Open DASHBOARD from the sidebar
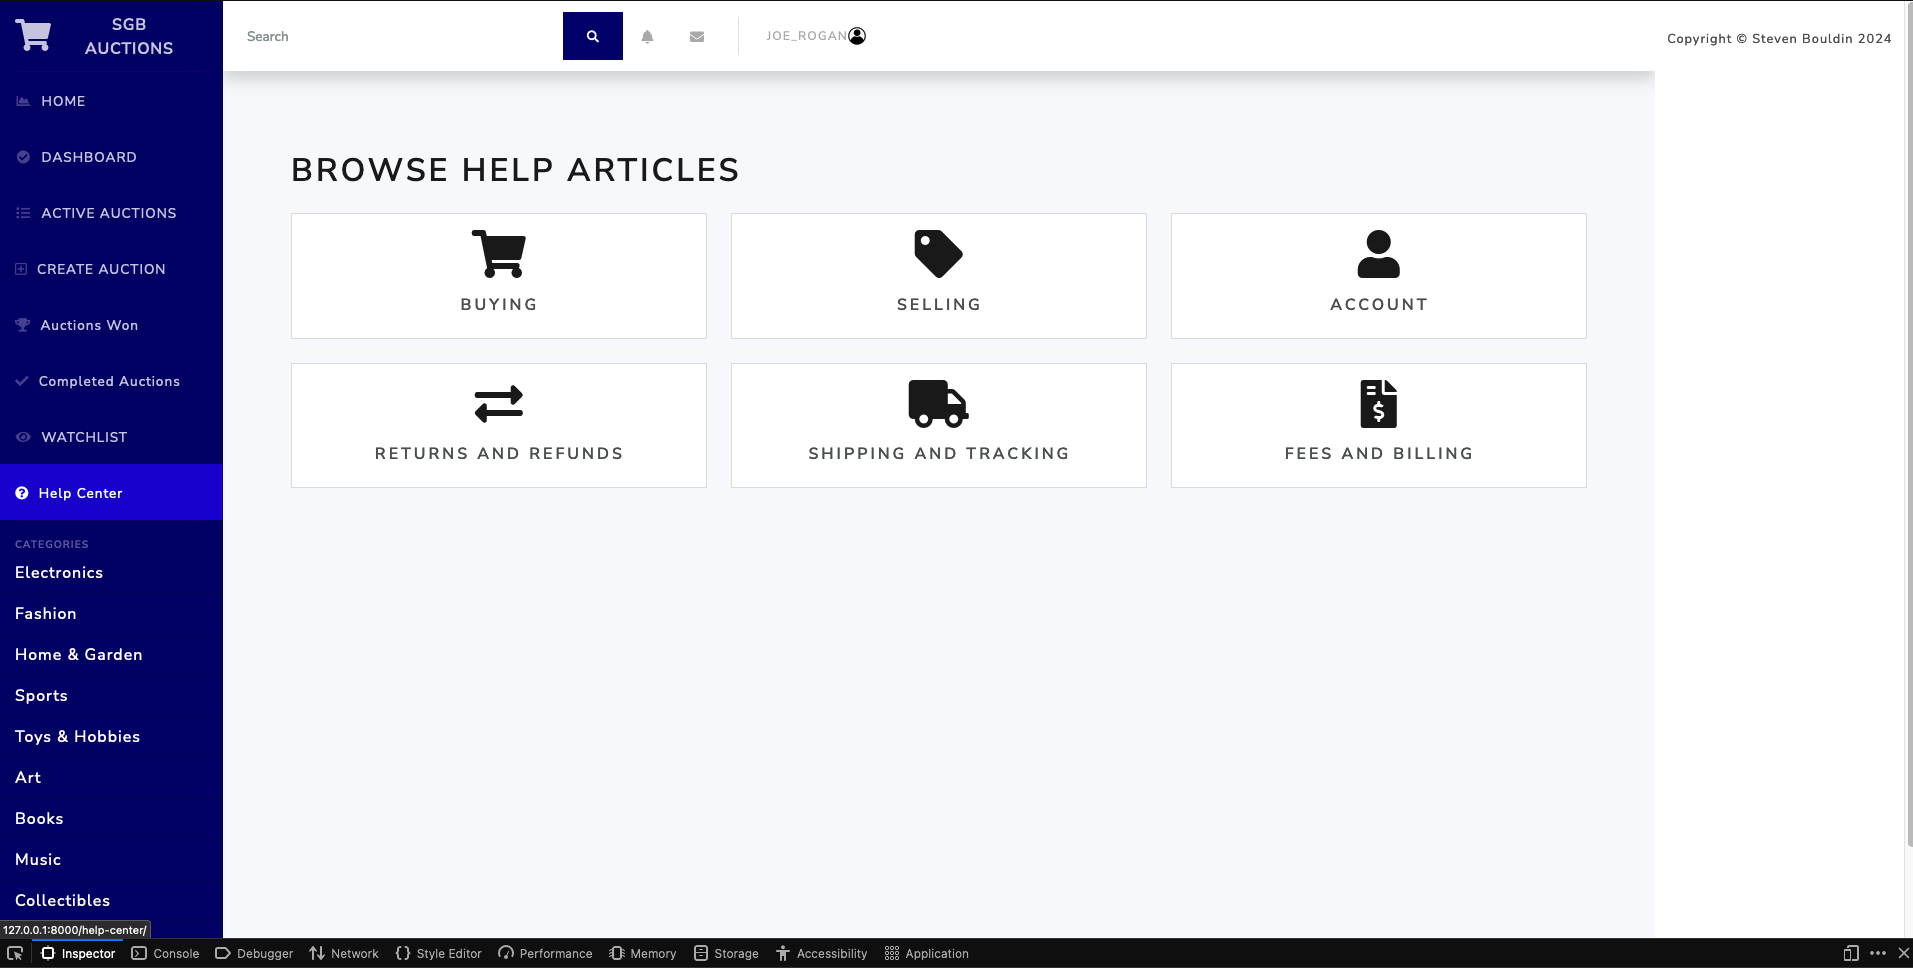This screenshot has height=968, width=1913. (89, 157)
